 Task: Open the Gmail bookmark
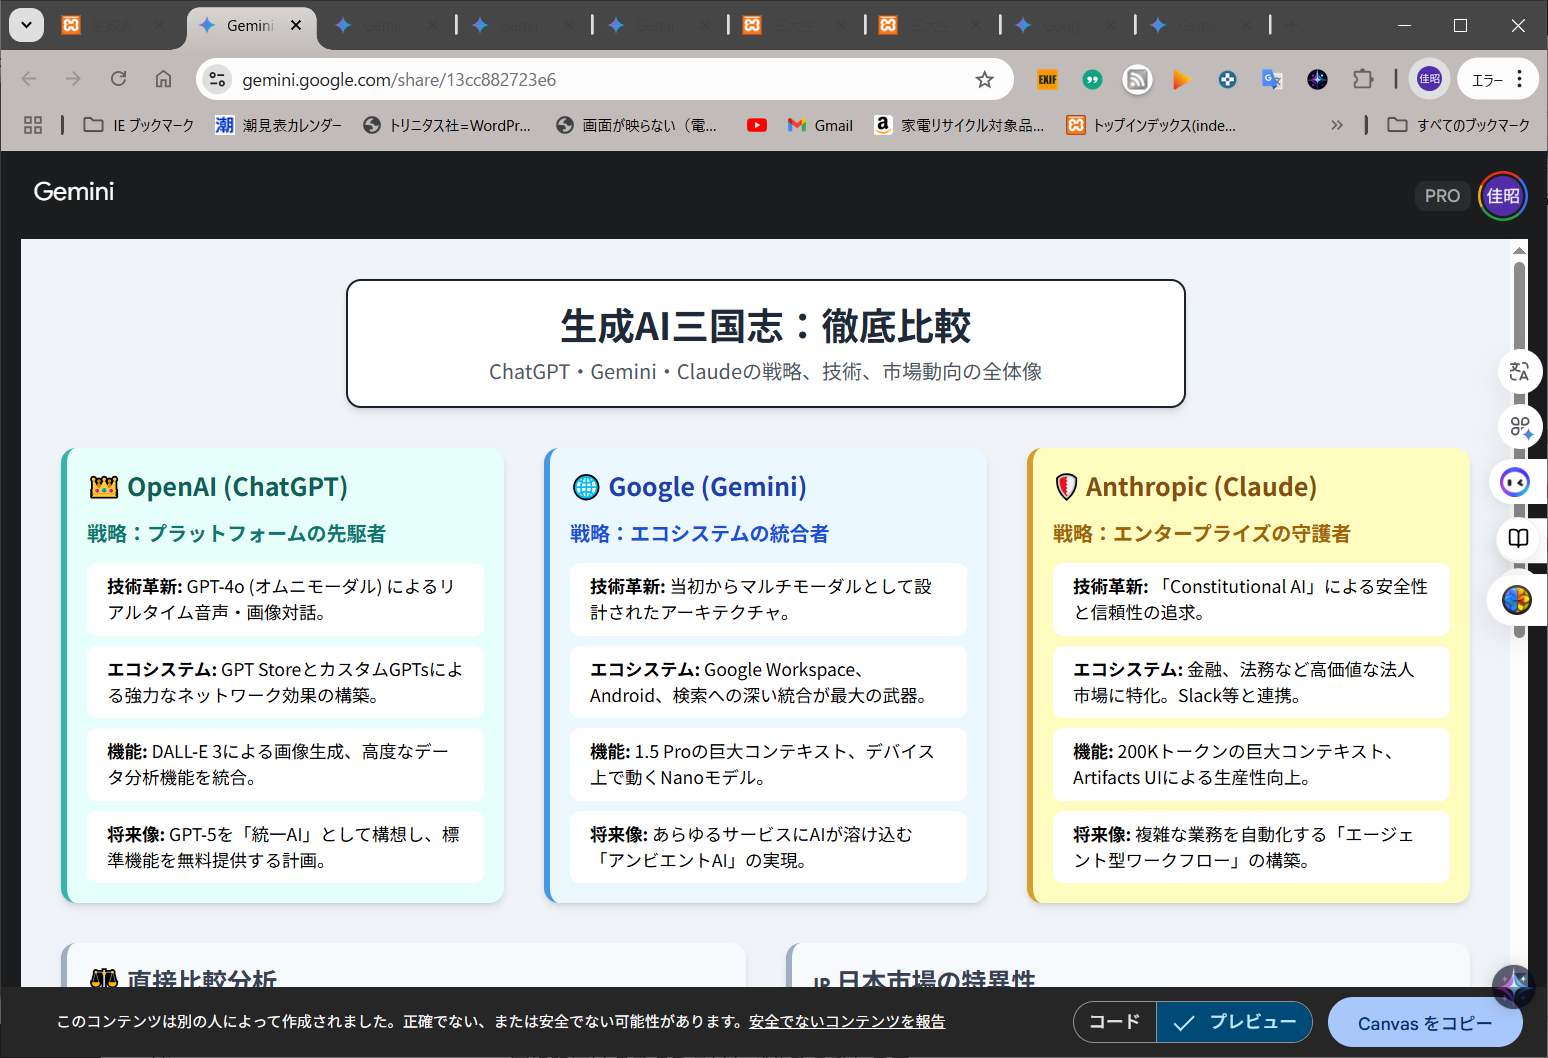pyautogui.click(x=820, y=125)
